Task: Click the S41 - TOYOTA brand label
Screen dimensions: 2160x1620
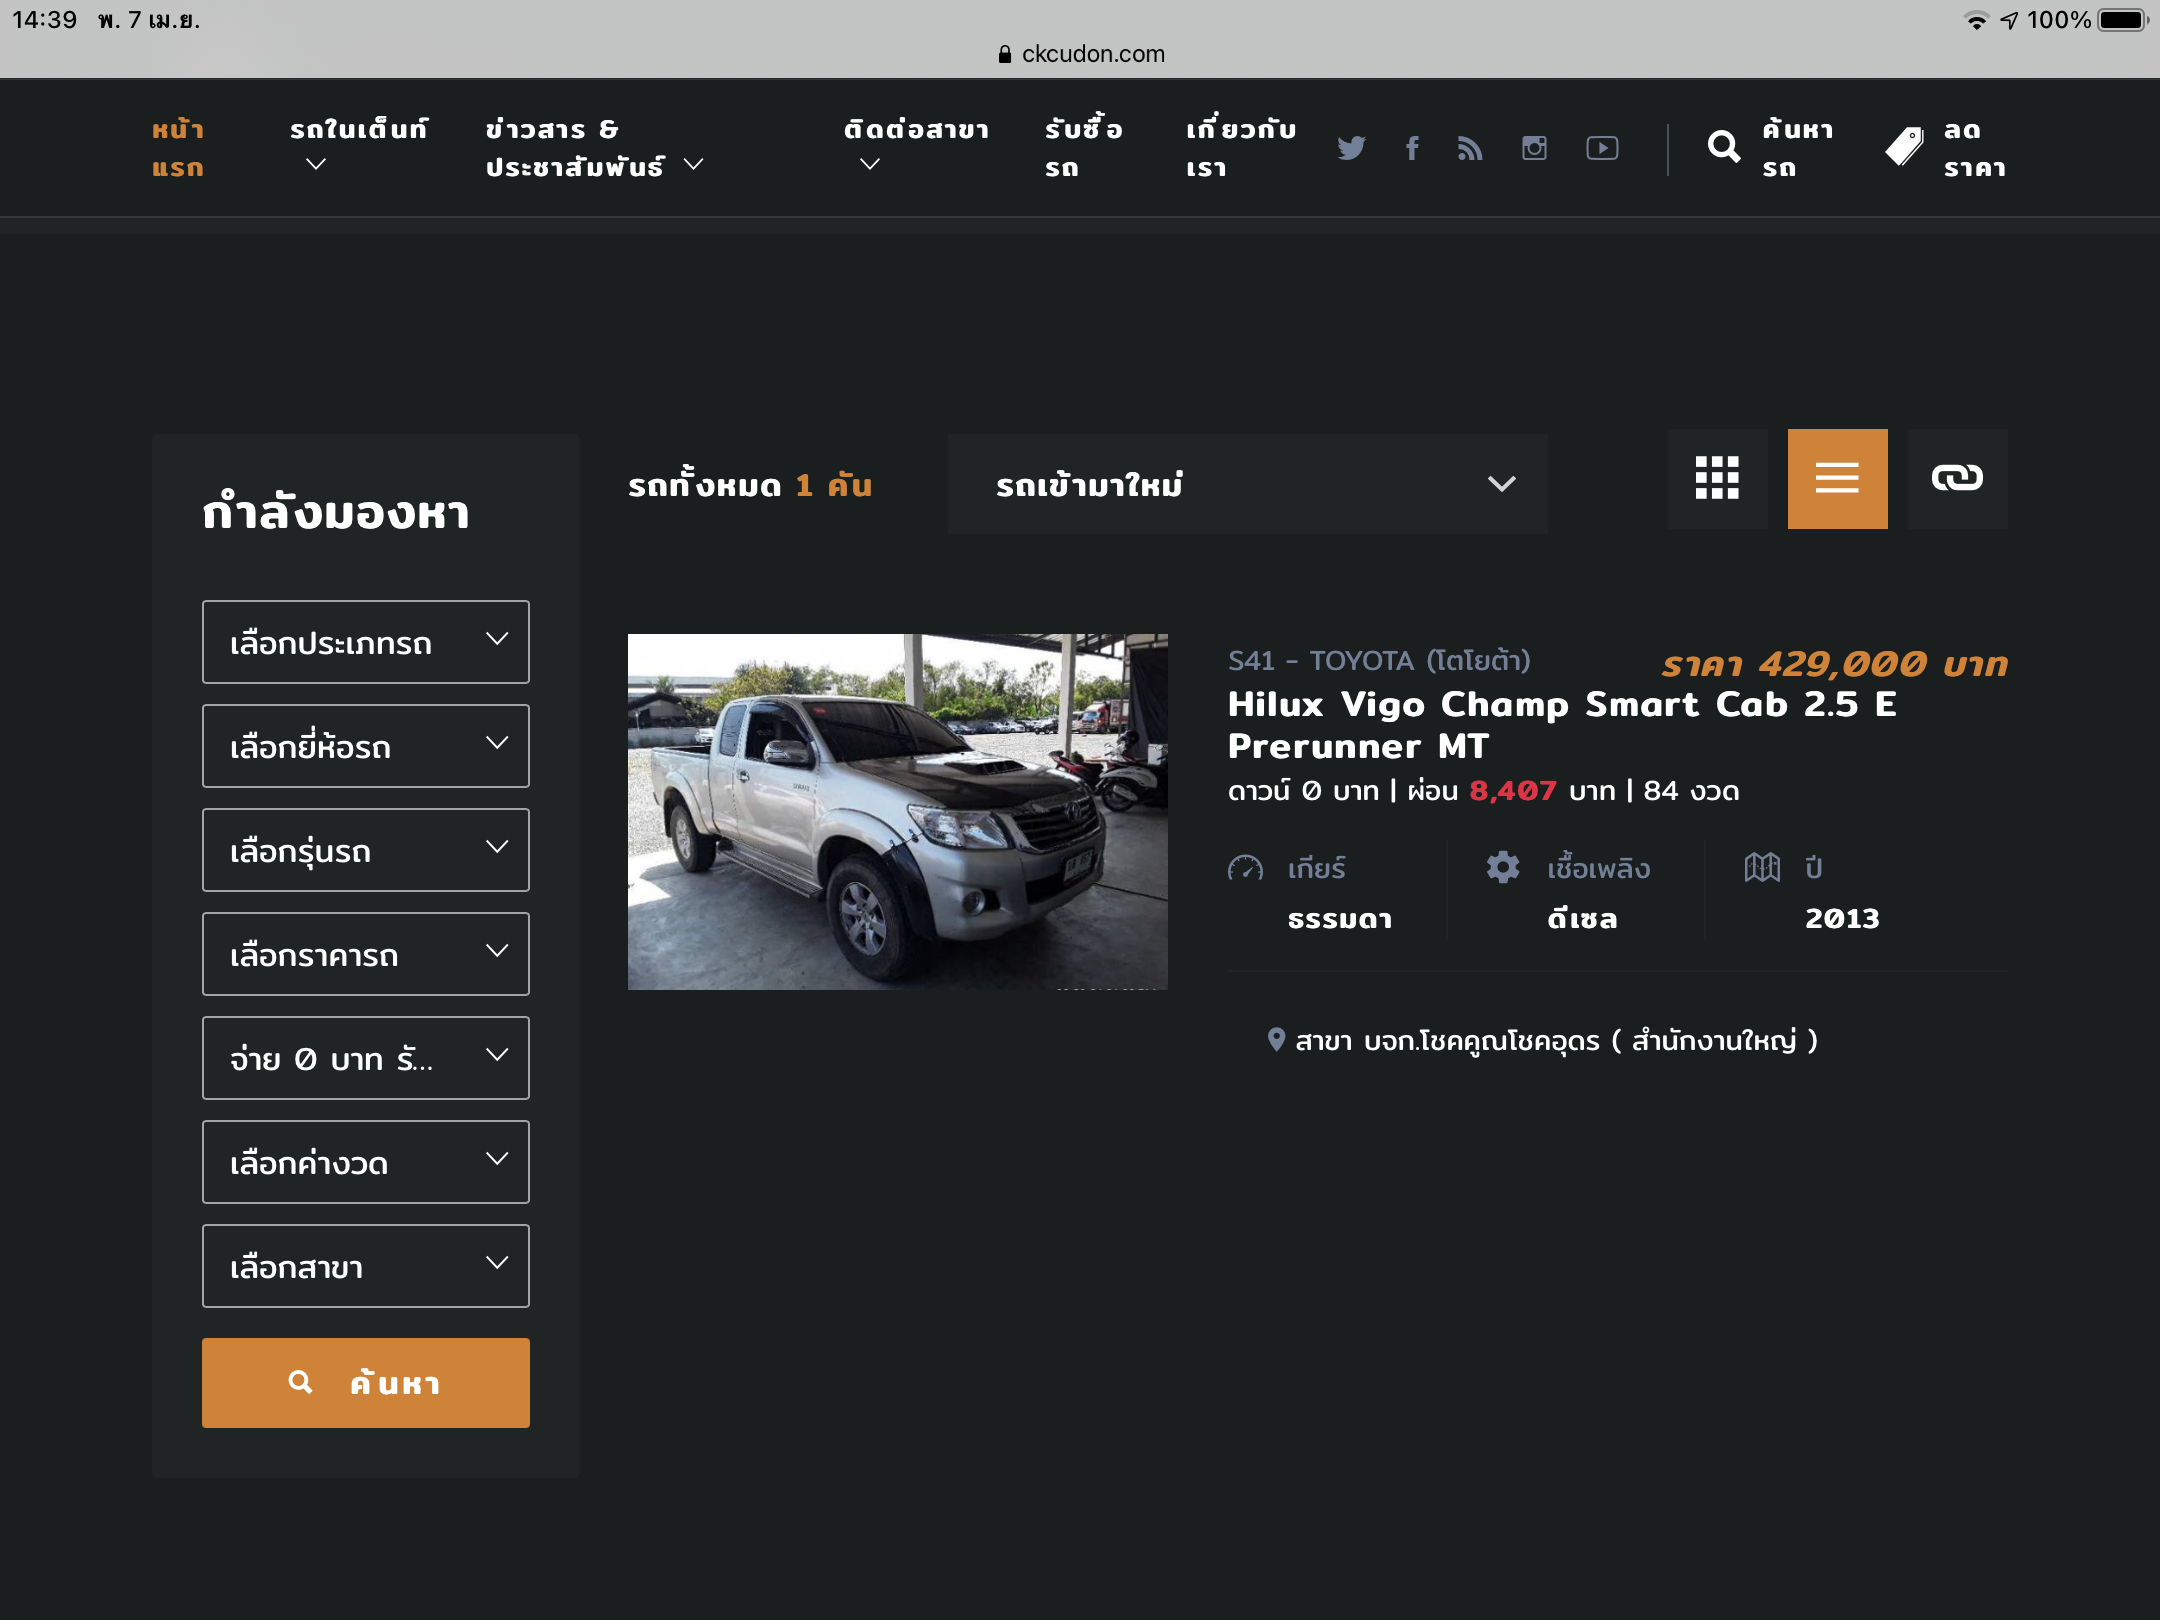Action: (x=1379, y=661)
